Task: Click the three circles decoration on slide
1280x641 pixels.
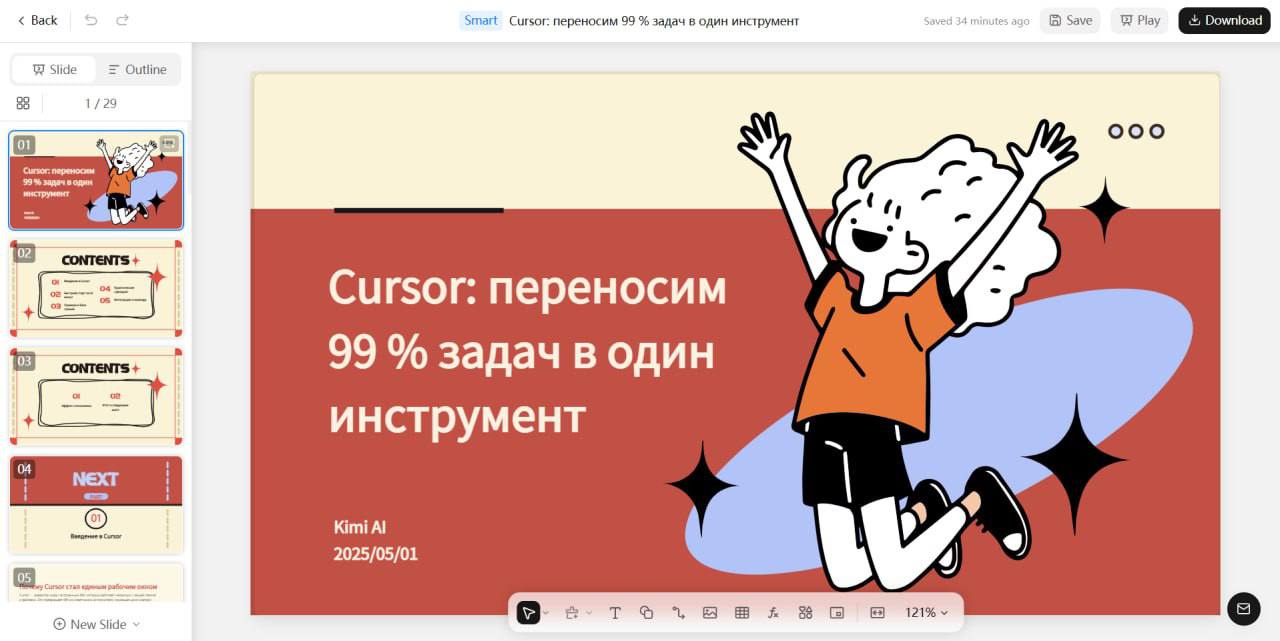Action: point(1136,131)
